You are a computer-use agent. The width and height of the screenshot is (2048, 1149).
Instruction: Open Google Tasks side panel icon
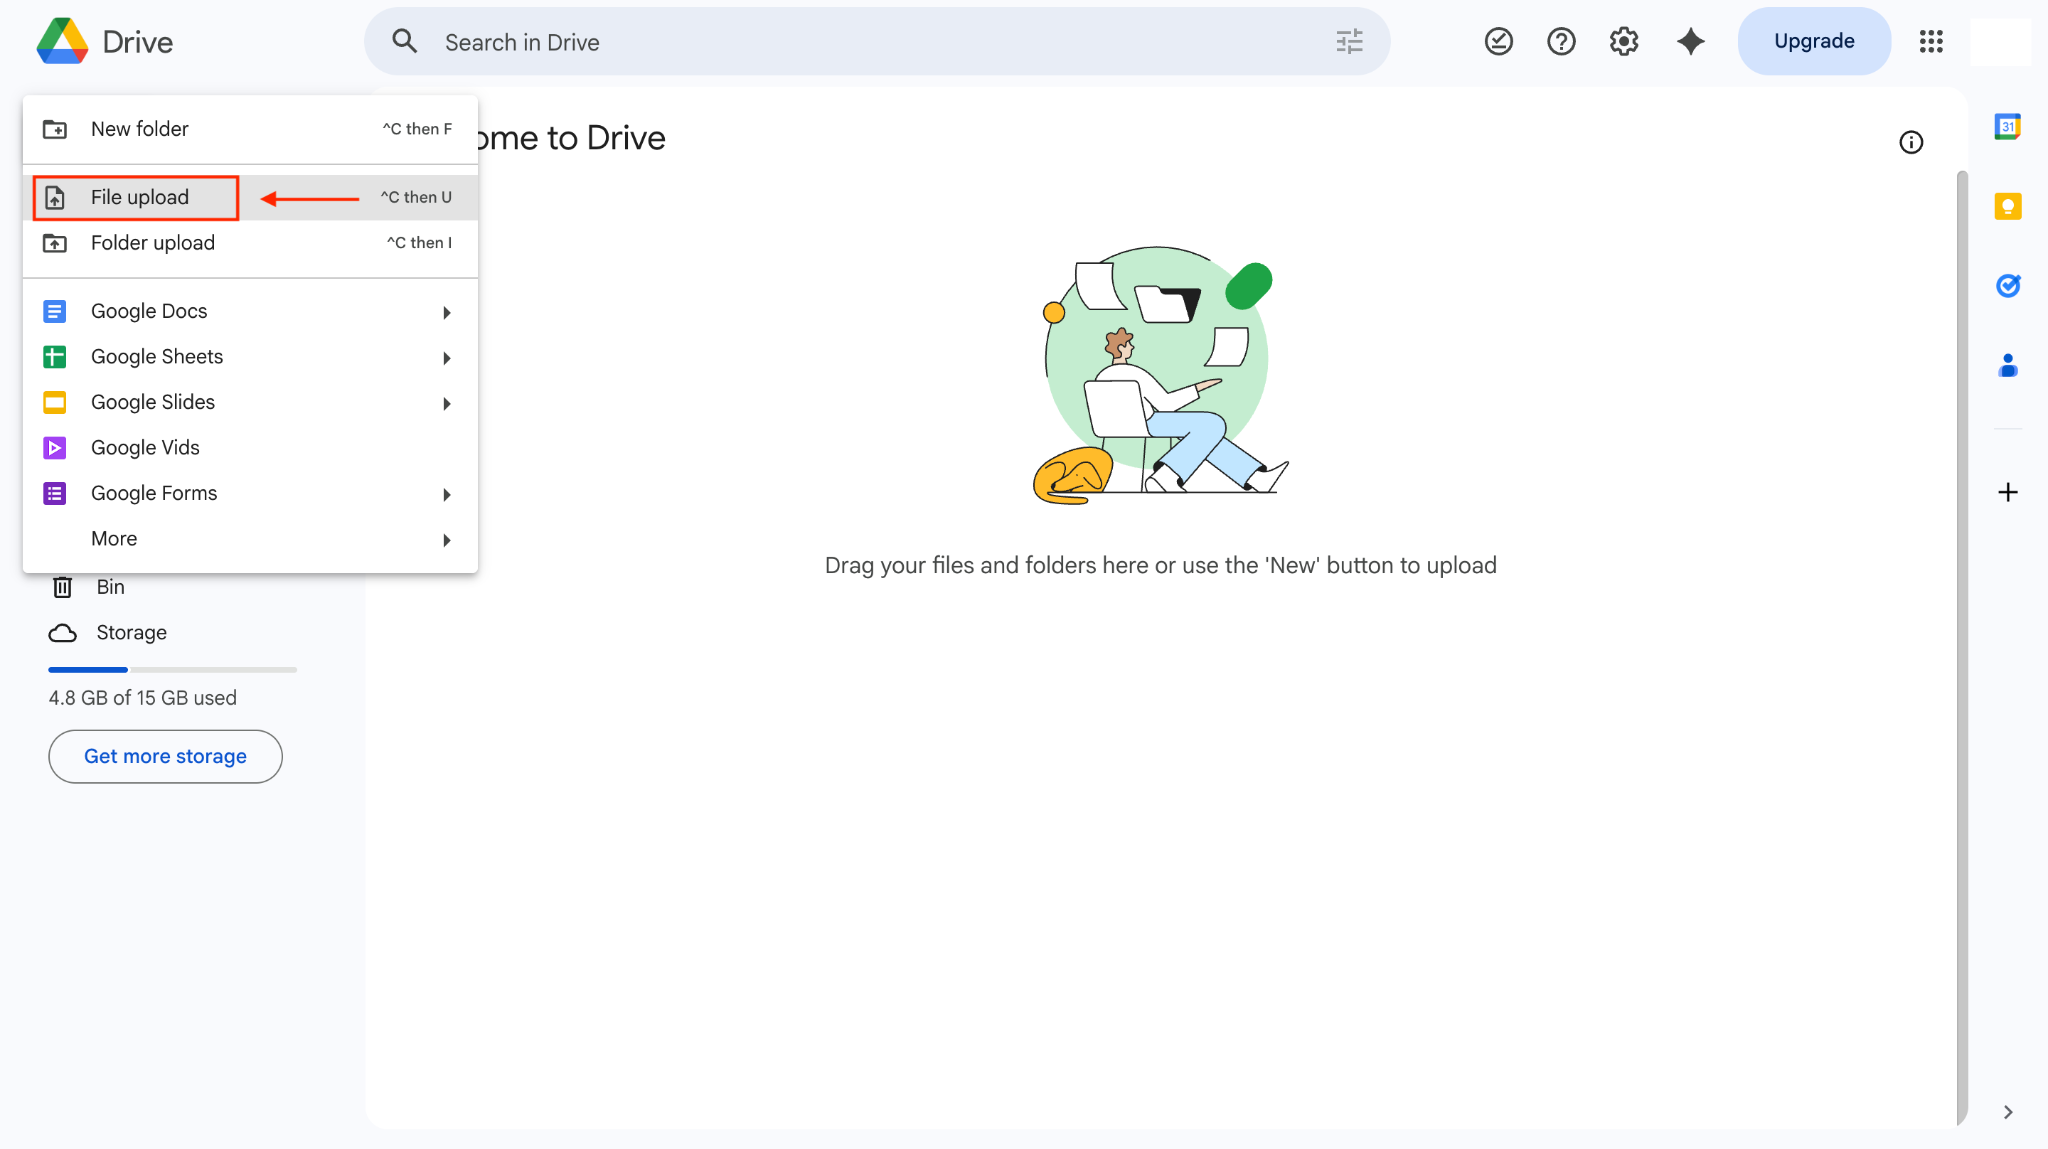click(2007, 286)
